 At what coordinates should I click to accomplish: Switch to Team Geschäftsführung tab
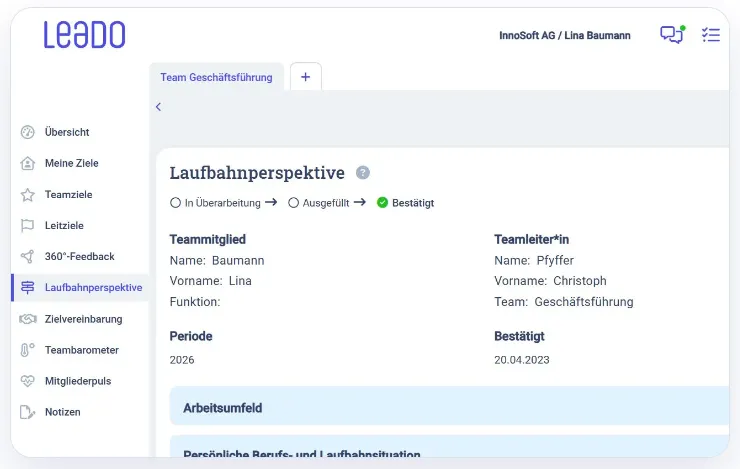coord(216,77)
